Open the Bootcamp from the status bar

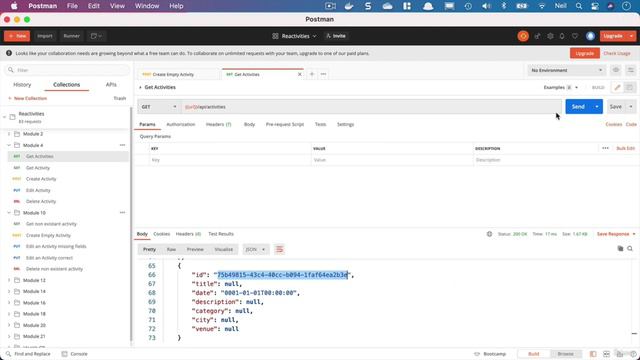point(490,354)
